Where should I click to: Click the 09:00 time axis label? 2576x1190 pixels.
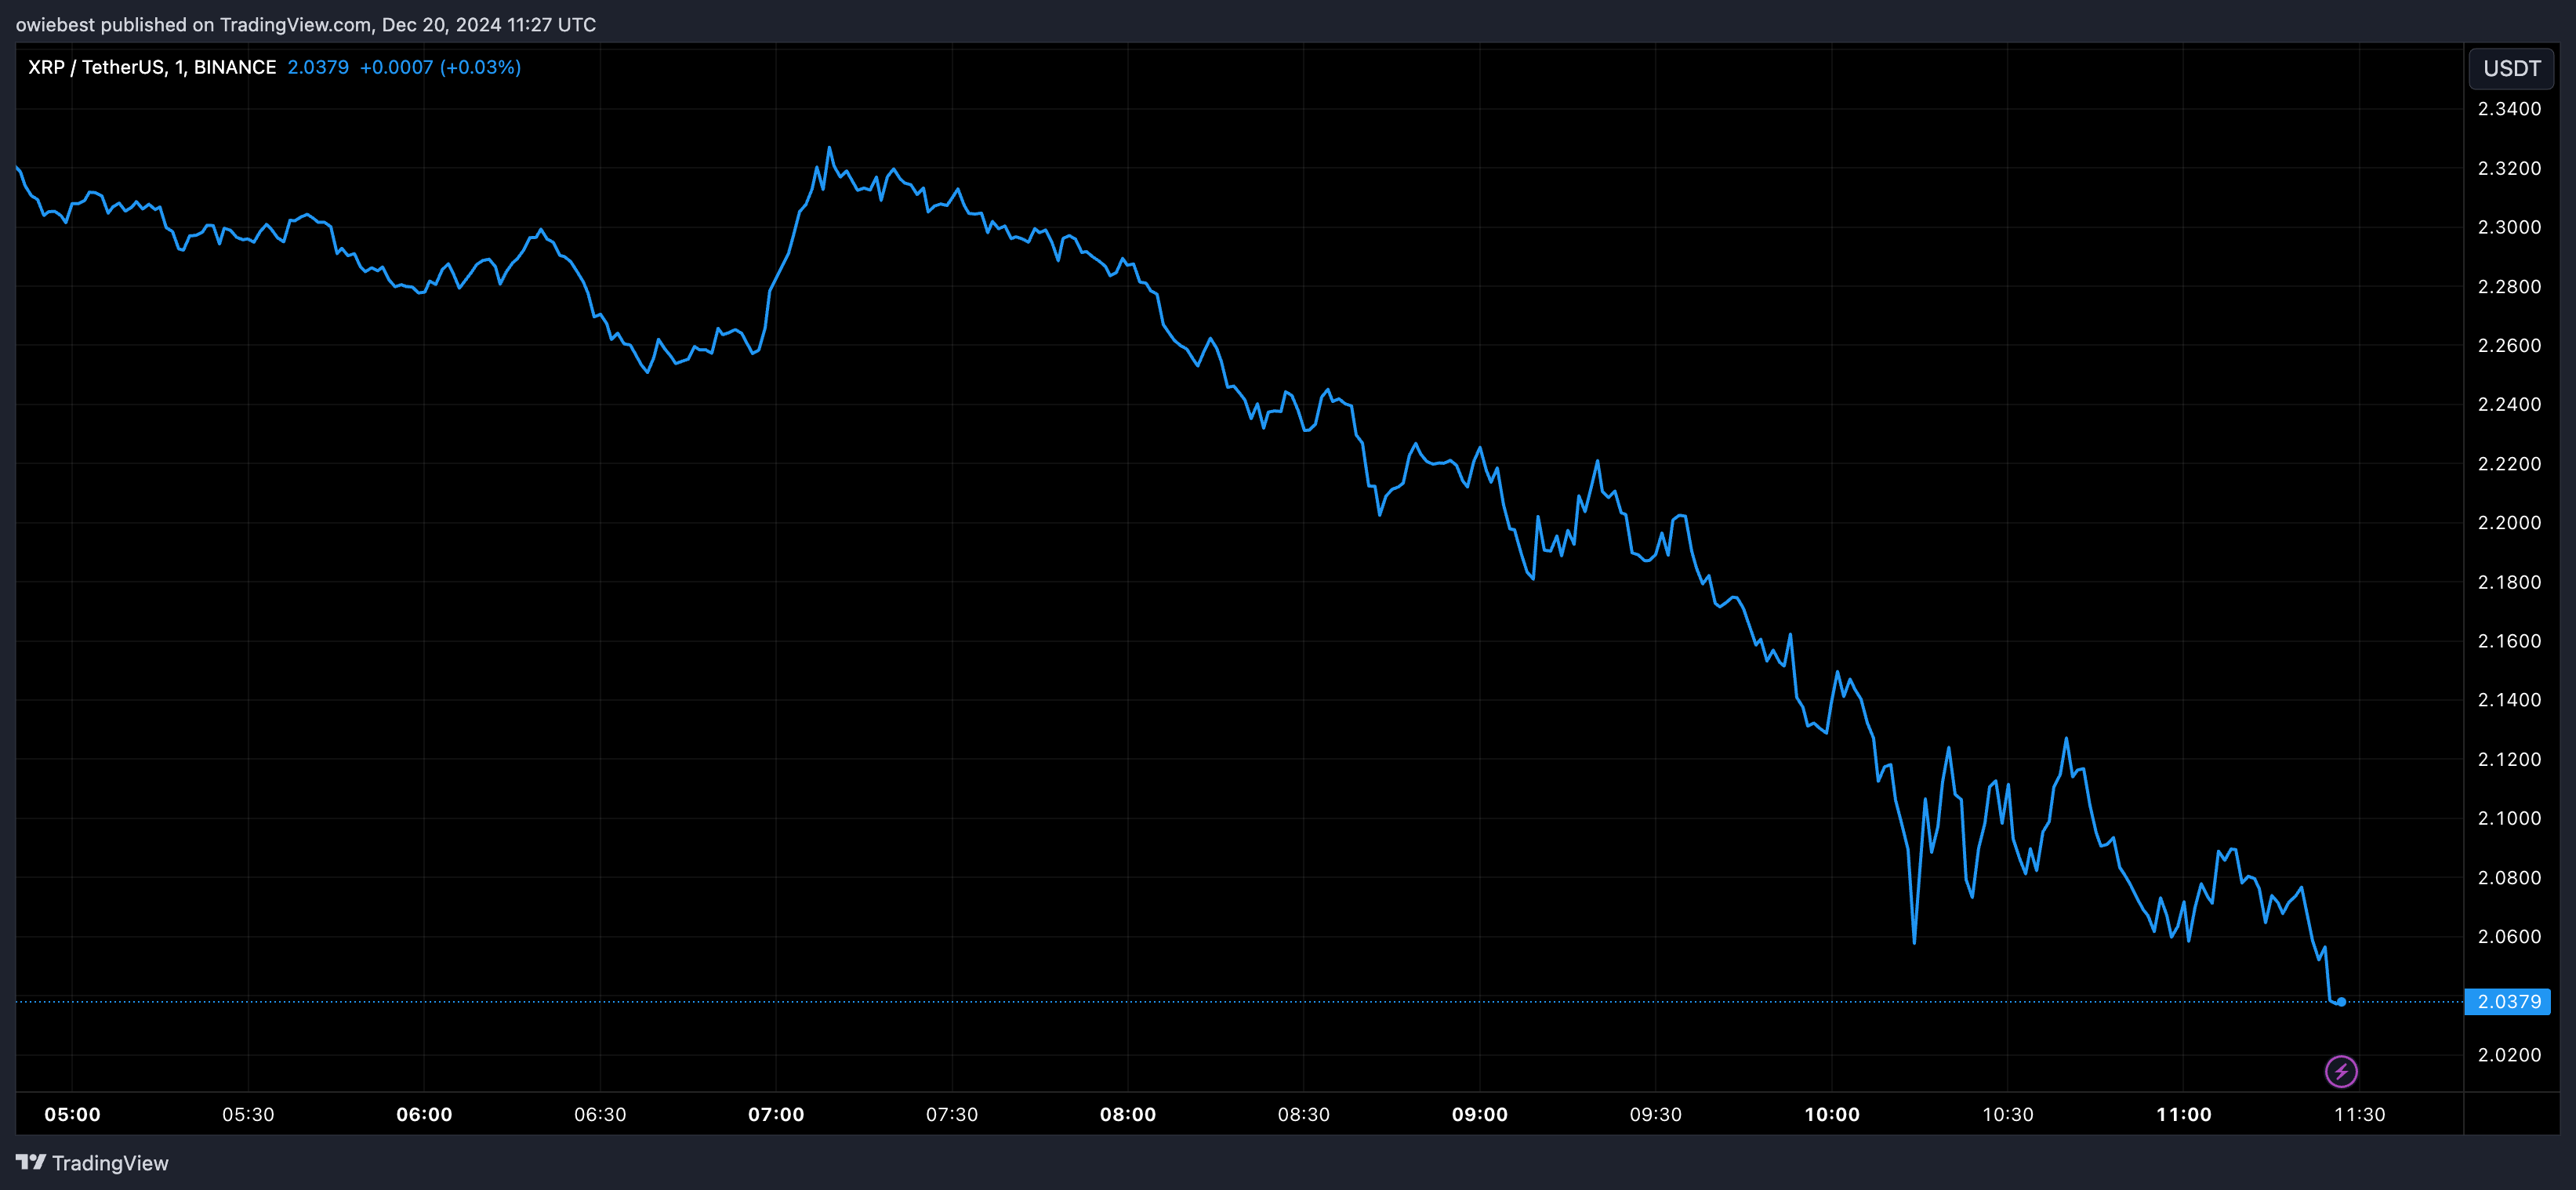coord(1480,1114)
